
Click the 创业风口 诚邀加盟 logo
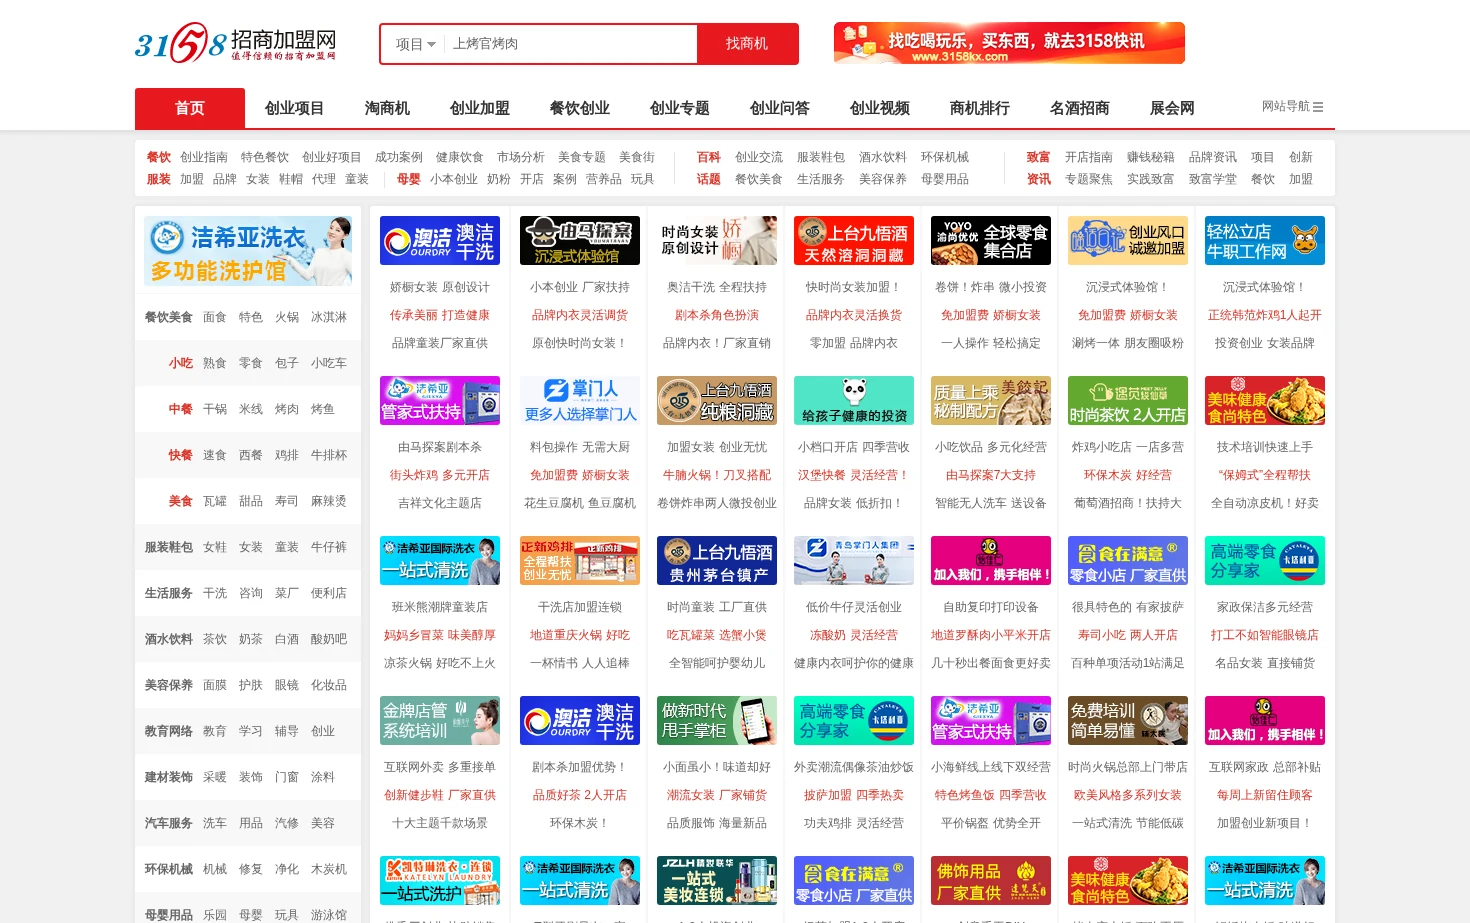click(1128, 241)
